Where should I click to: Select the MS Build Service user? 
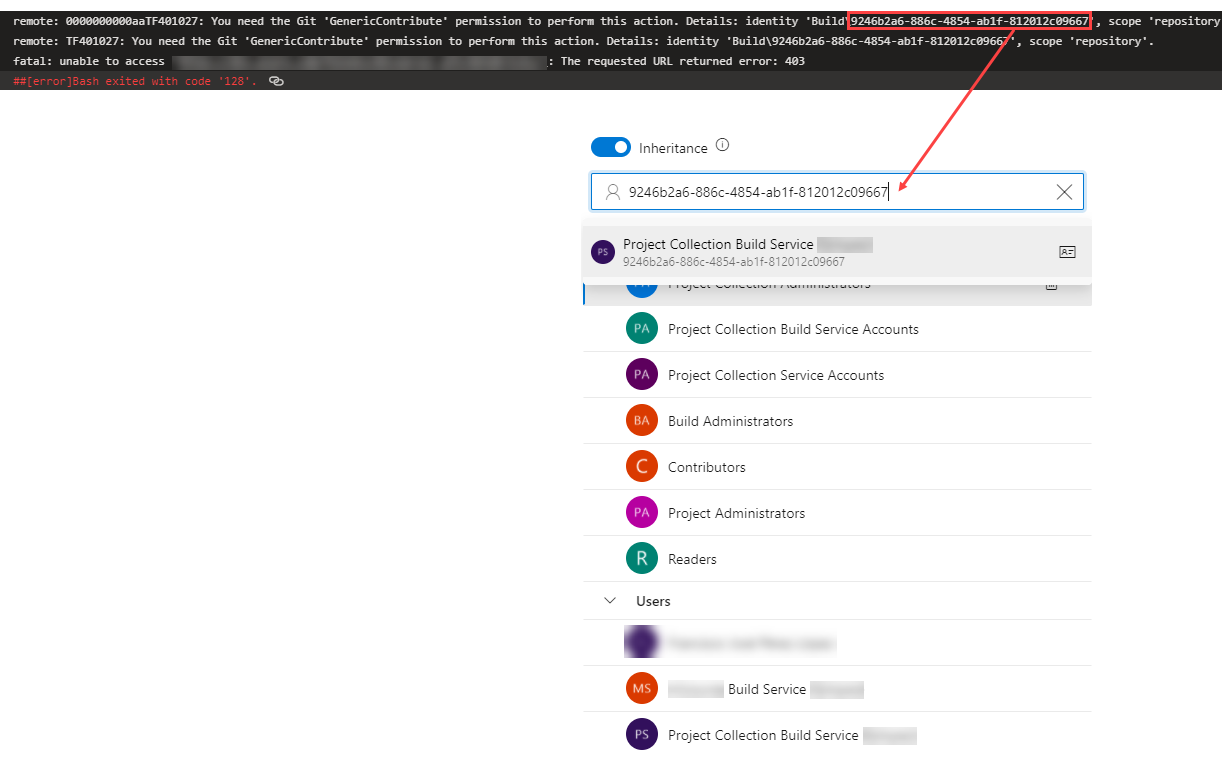tap(837, 689)
